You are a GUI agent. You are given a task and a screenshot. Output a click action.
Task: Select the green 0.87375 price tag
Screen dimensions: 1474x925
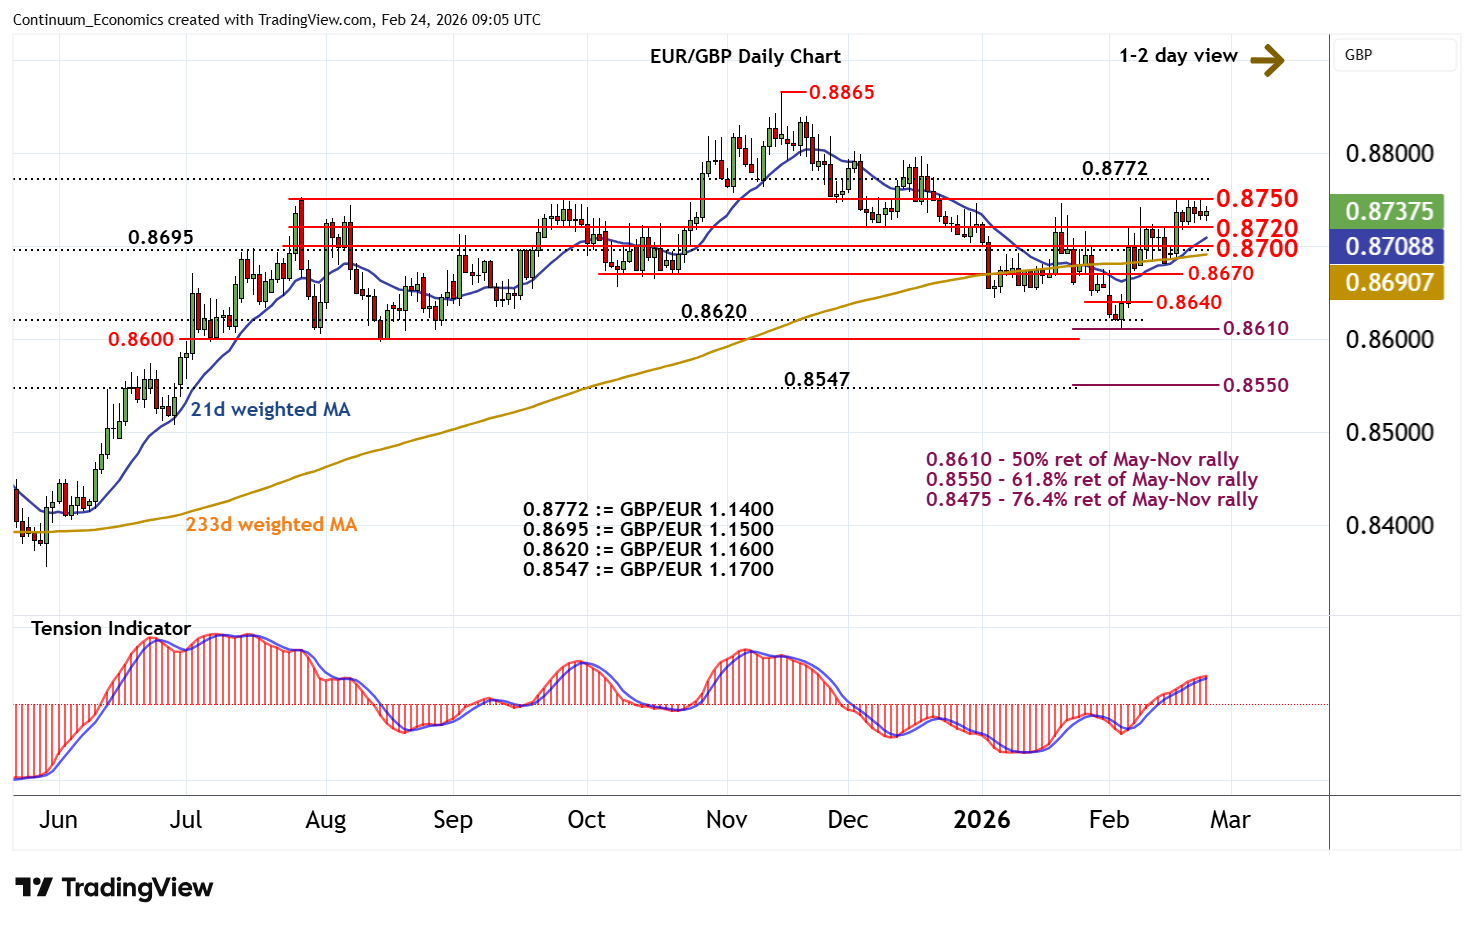[1388, 211]
